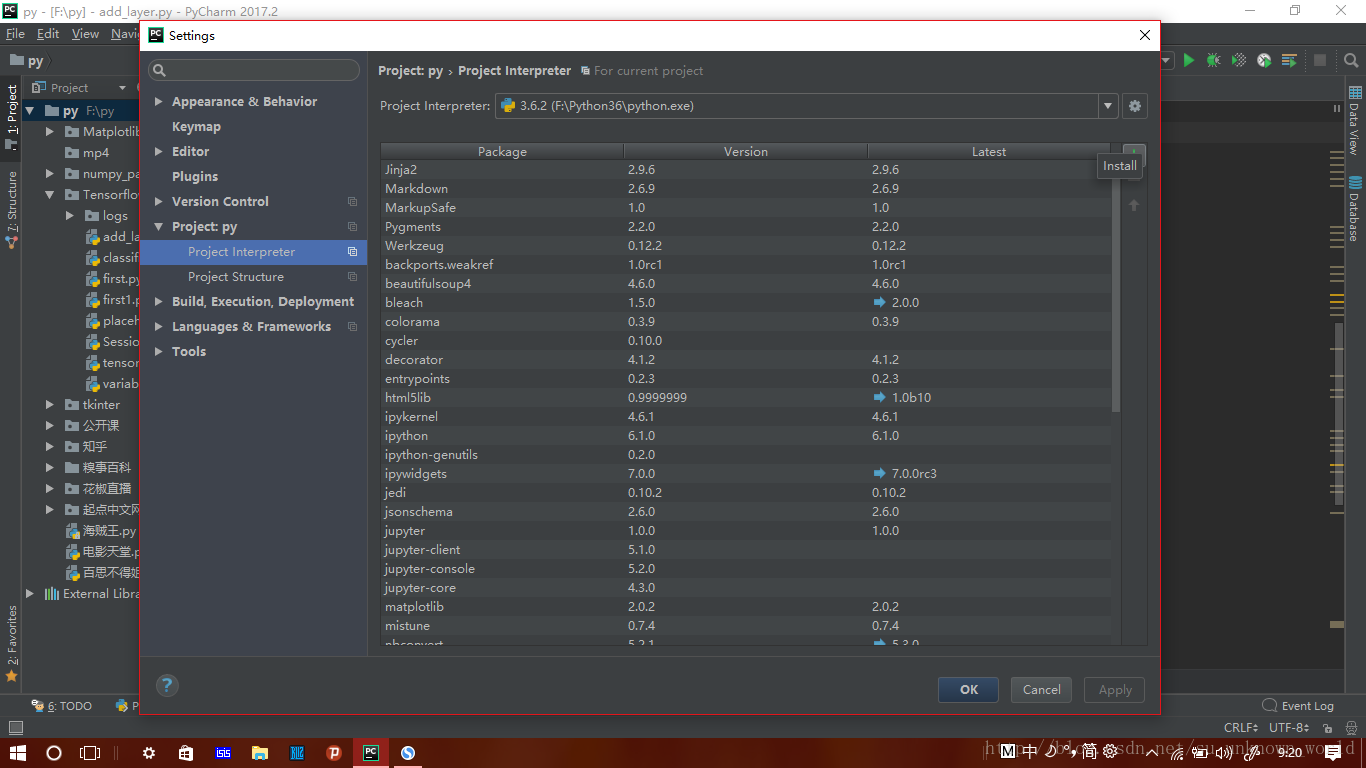Click 'Project: py' breadcrumb link
Screen dimensions: 1366x768
[410, 71]
